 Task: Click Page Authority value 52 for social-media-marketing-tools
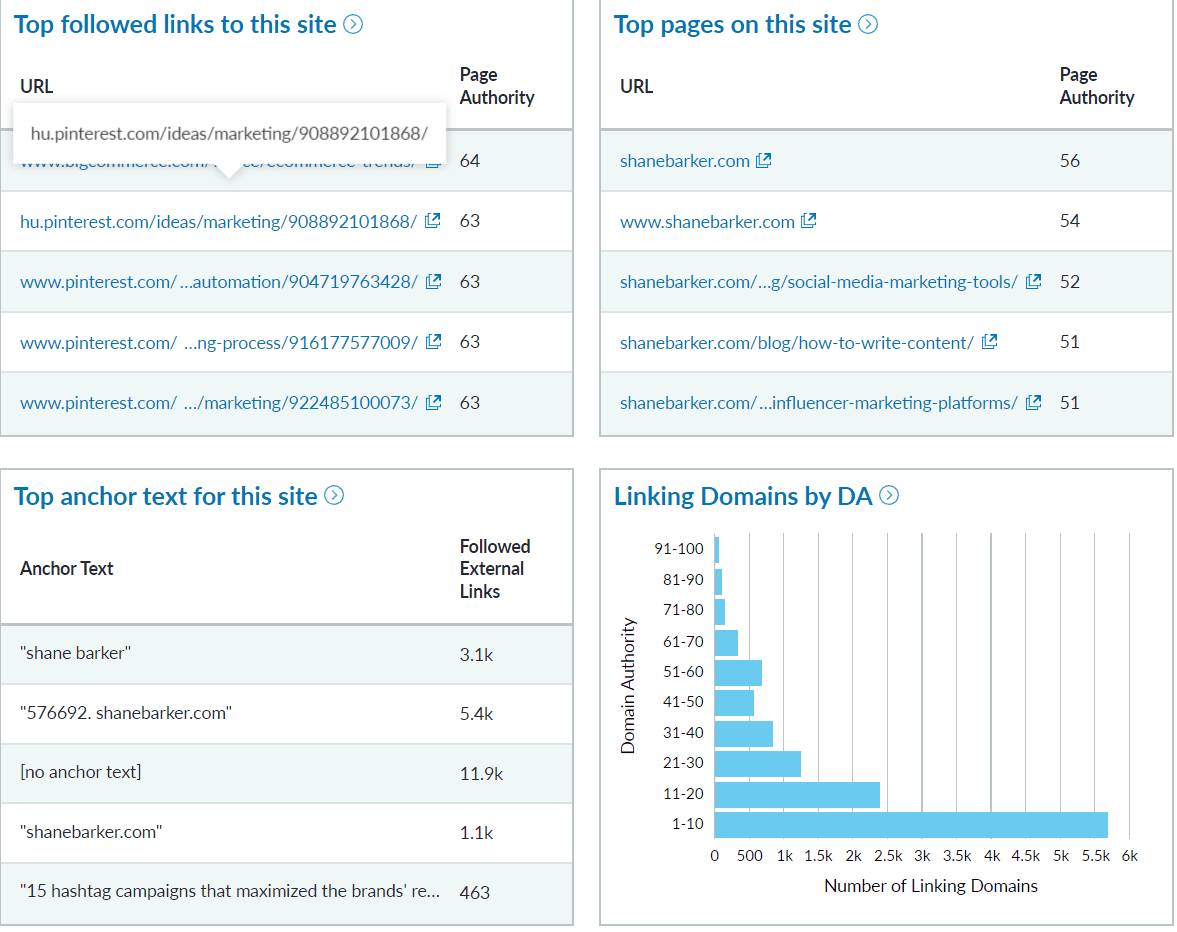[x=1070, y=281]
